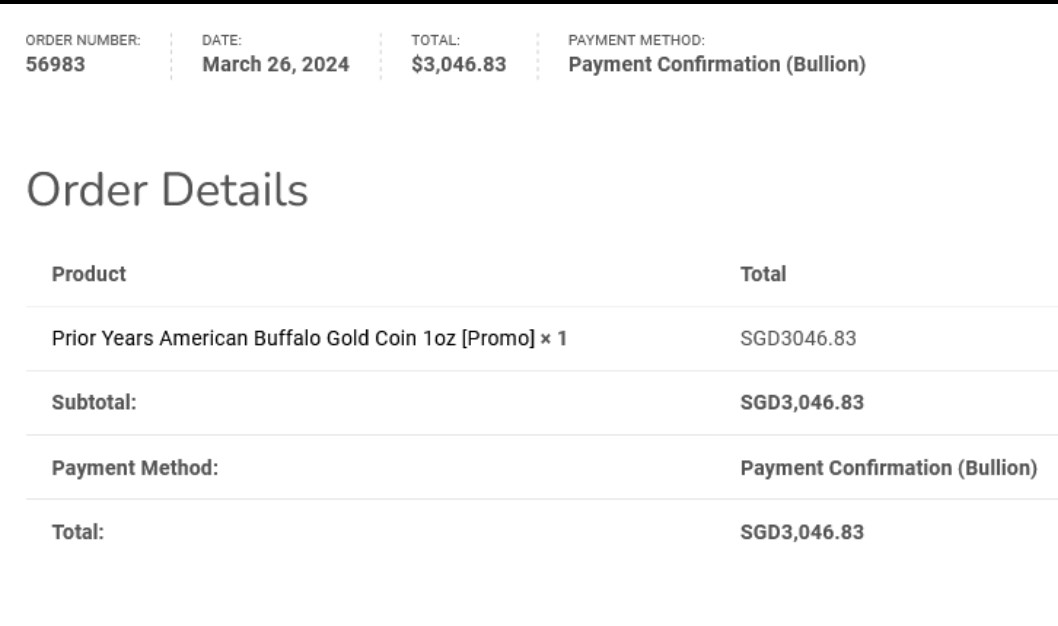Viewport: 1058px width, 626px height.
Task: Click the Payment Method row label in table
Action: pyautogui.click(x=135, y=468)
